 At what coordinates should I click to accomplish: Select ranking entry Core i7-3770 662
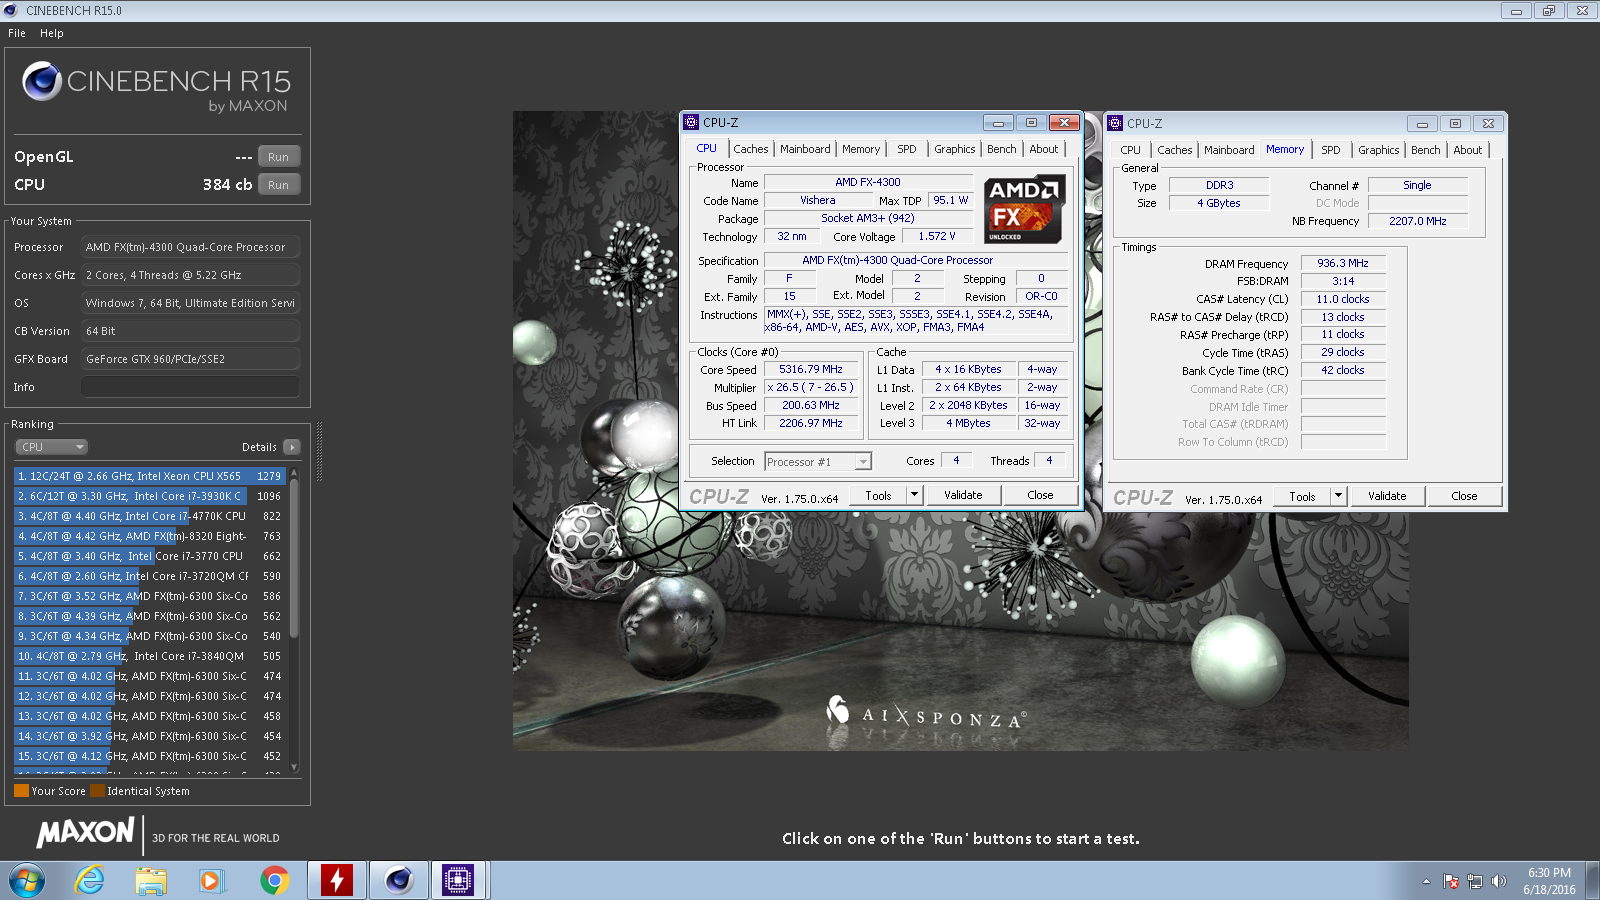pos(150,556)
